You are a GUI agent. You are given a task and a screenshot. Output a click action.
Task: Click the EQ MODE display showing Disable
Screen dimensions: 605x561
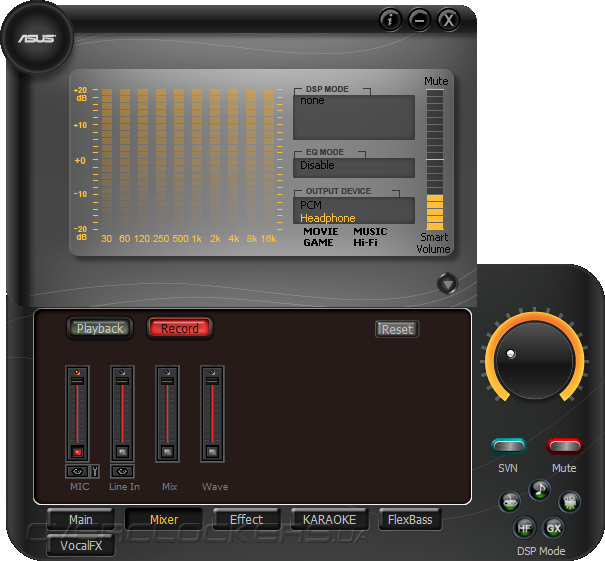(x=354, y=167)
